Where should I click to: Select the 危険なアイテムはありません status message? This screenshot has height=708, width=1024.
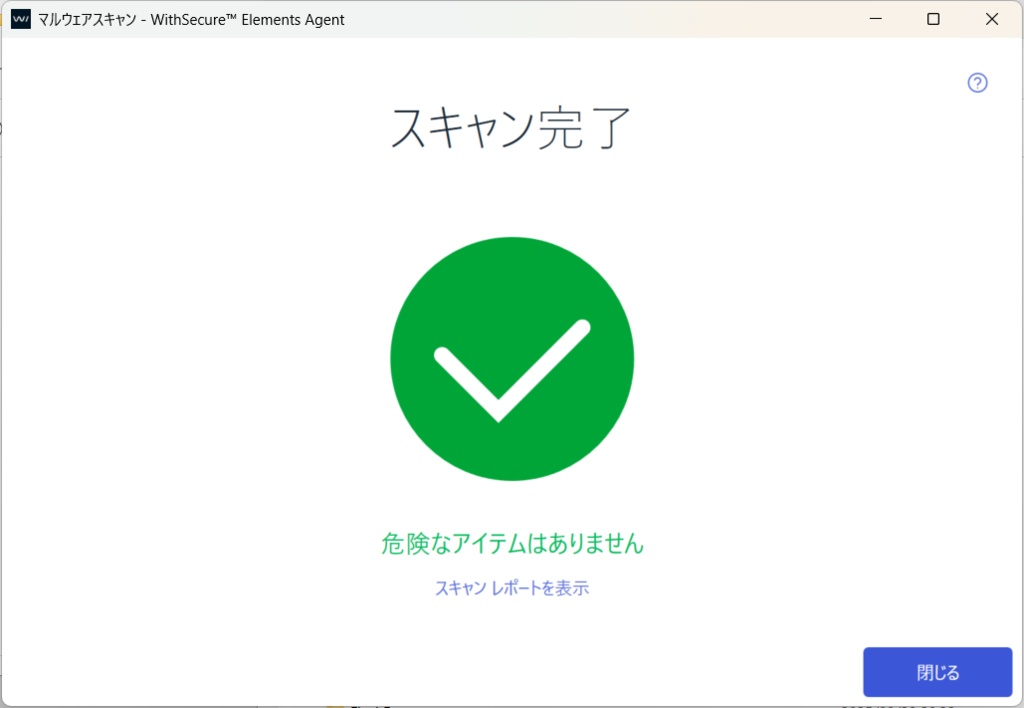511,543
